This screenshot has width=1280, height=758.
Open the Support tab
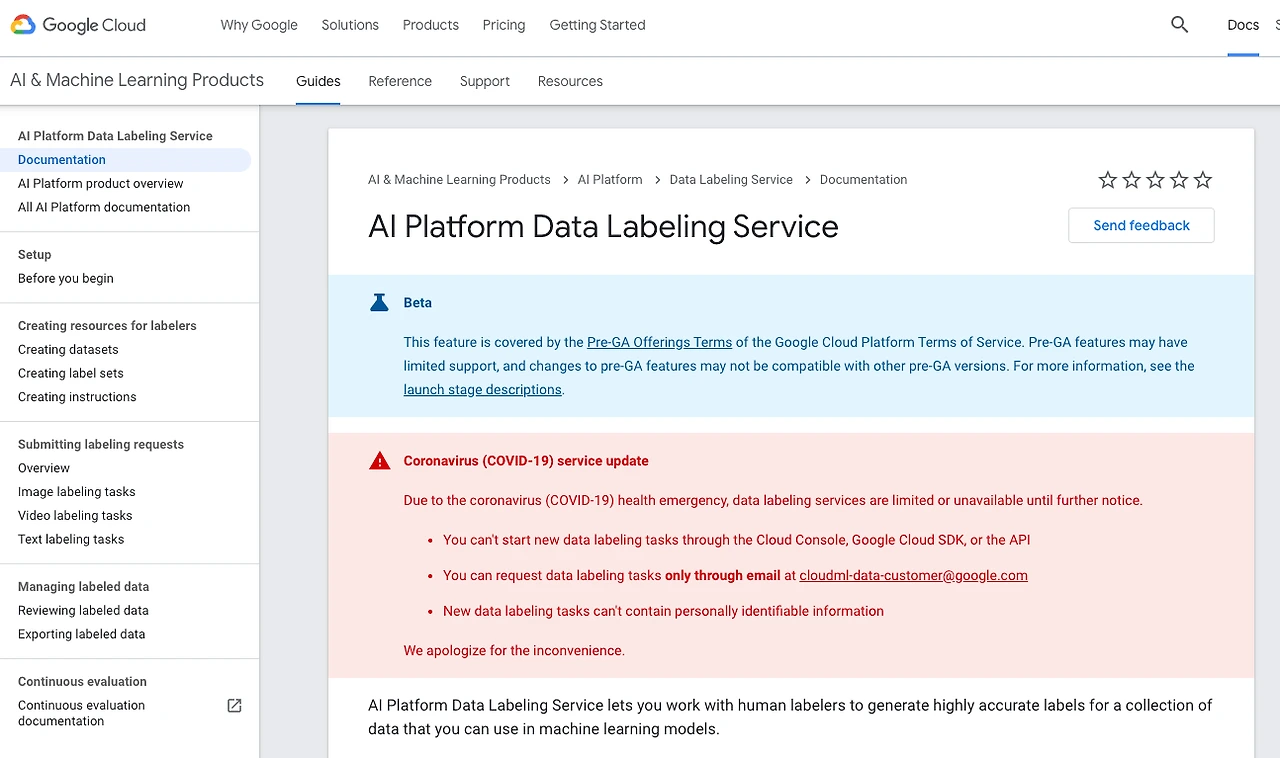coord(485,81)
